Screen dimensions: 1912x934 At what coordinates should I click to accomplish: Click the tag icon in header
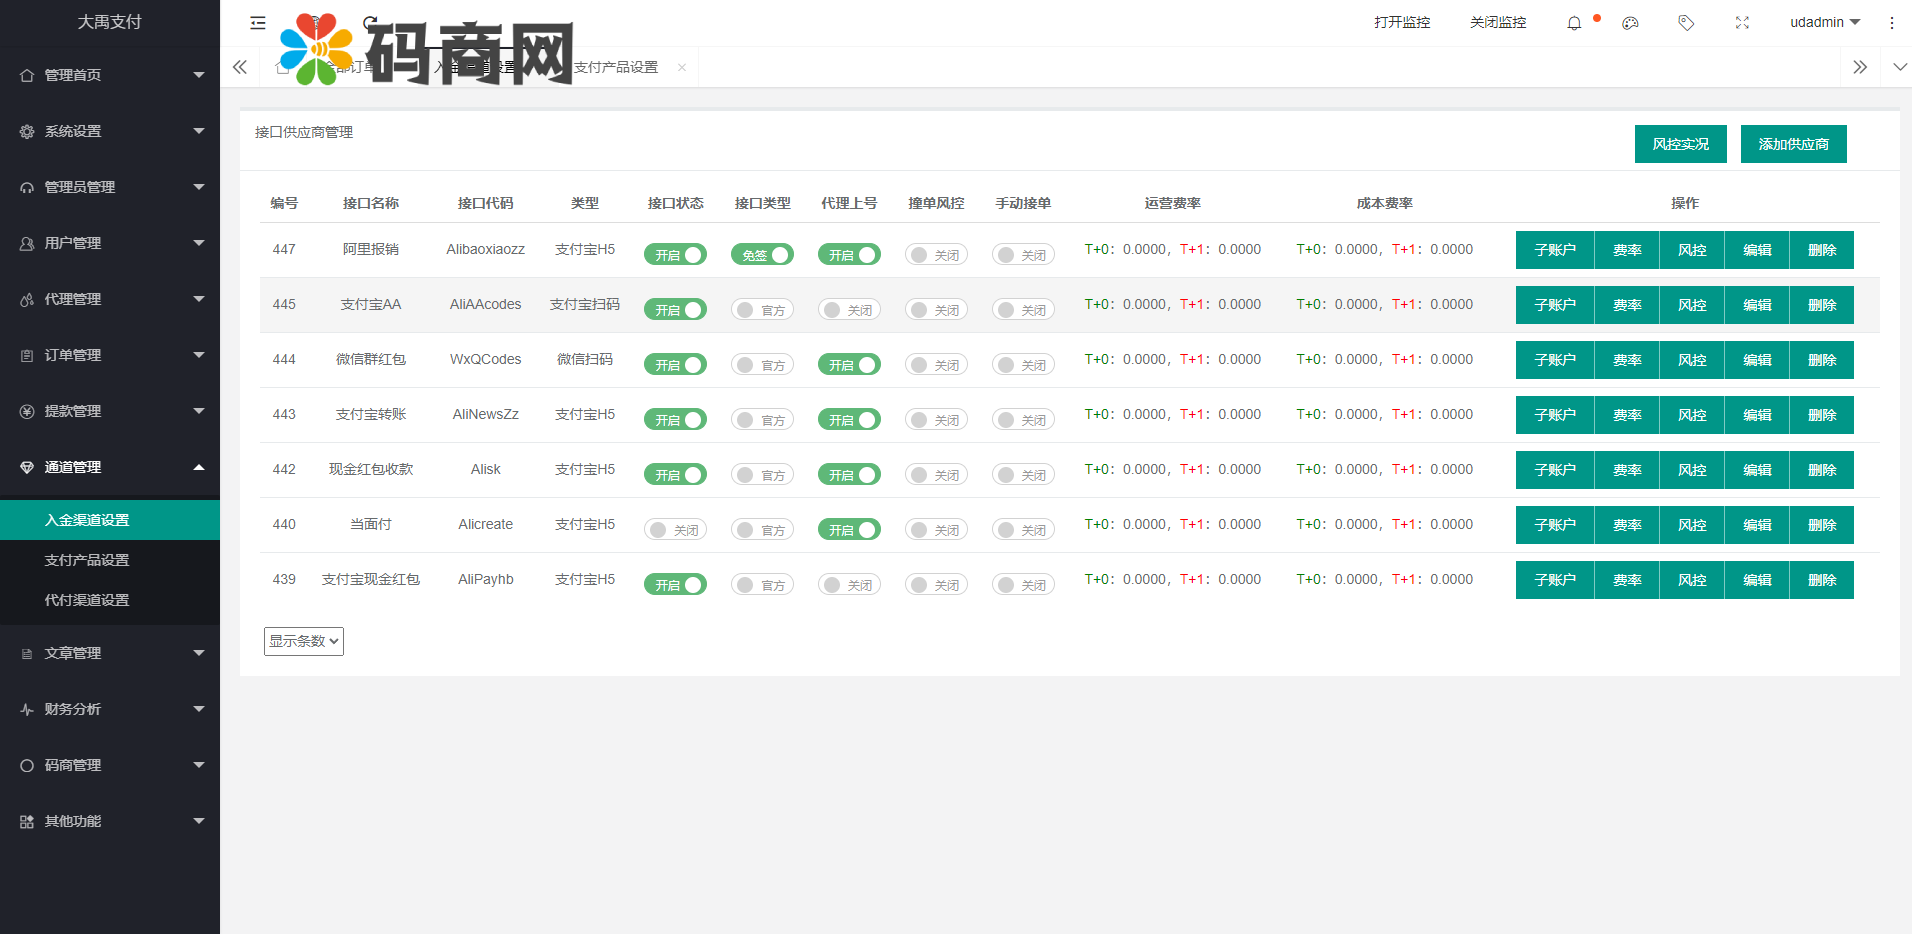tap(1686, 23)
